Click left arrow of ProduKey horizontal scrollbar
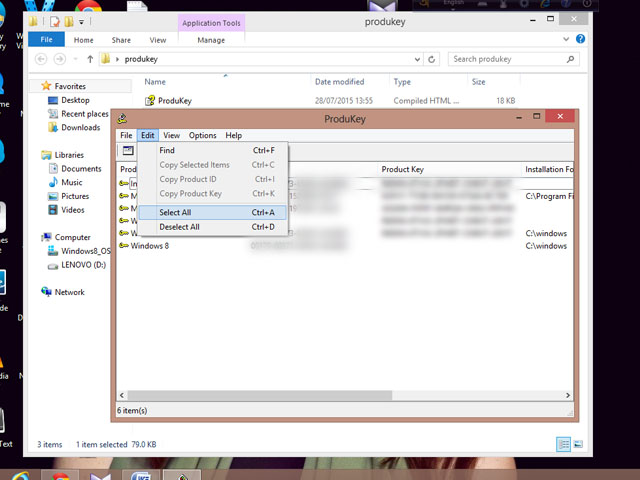Screen dimensions: 640x480 (122, 395)
